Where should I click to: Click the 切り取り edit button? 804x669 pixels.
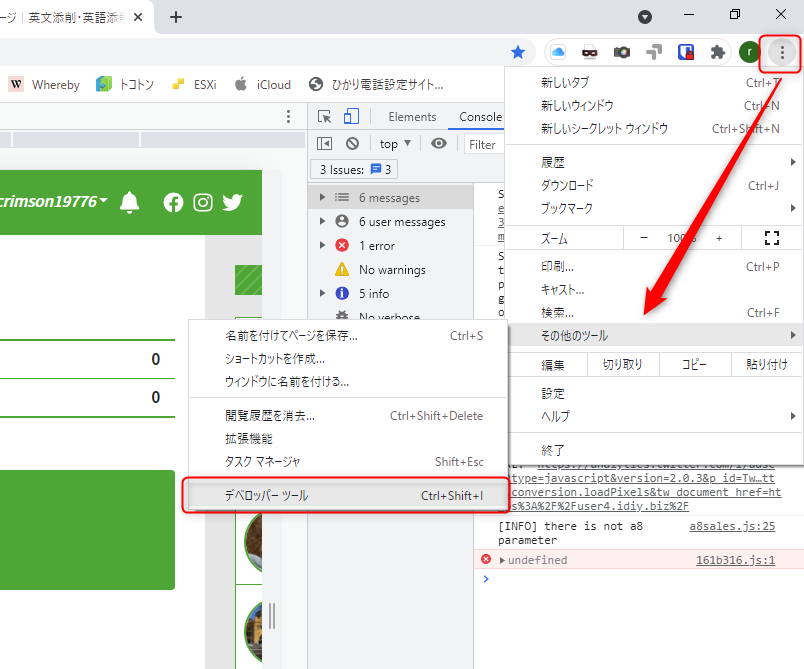click(x=622, y=364)
